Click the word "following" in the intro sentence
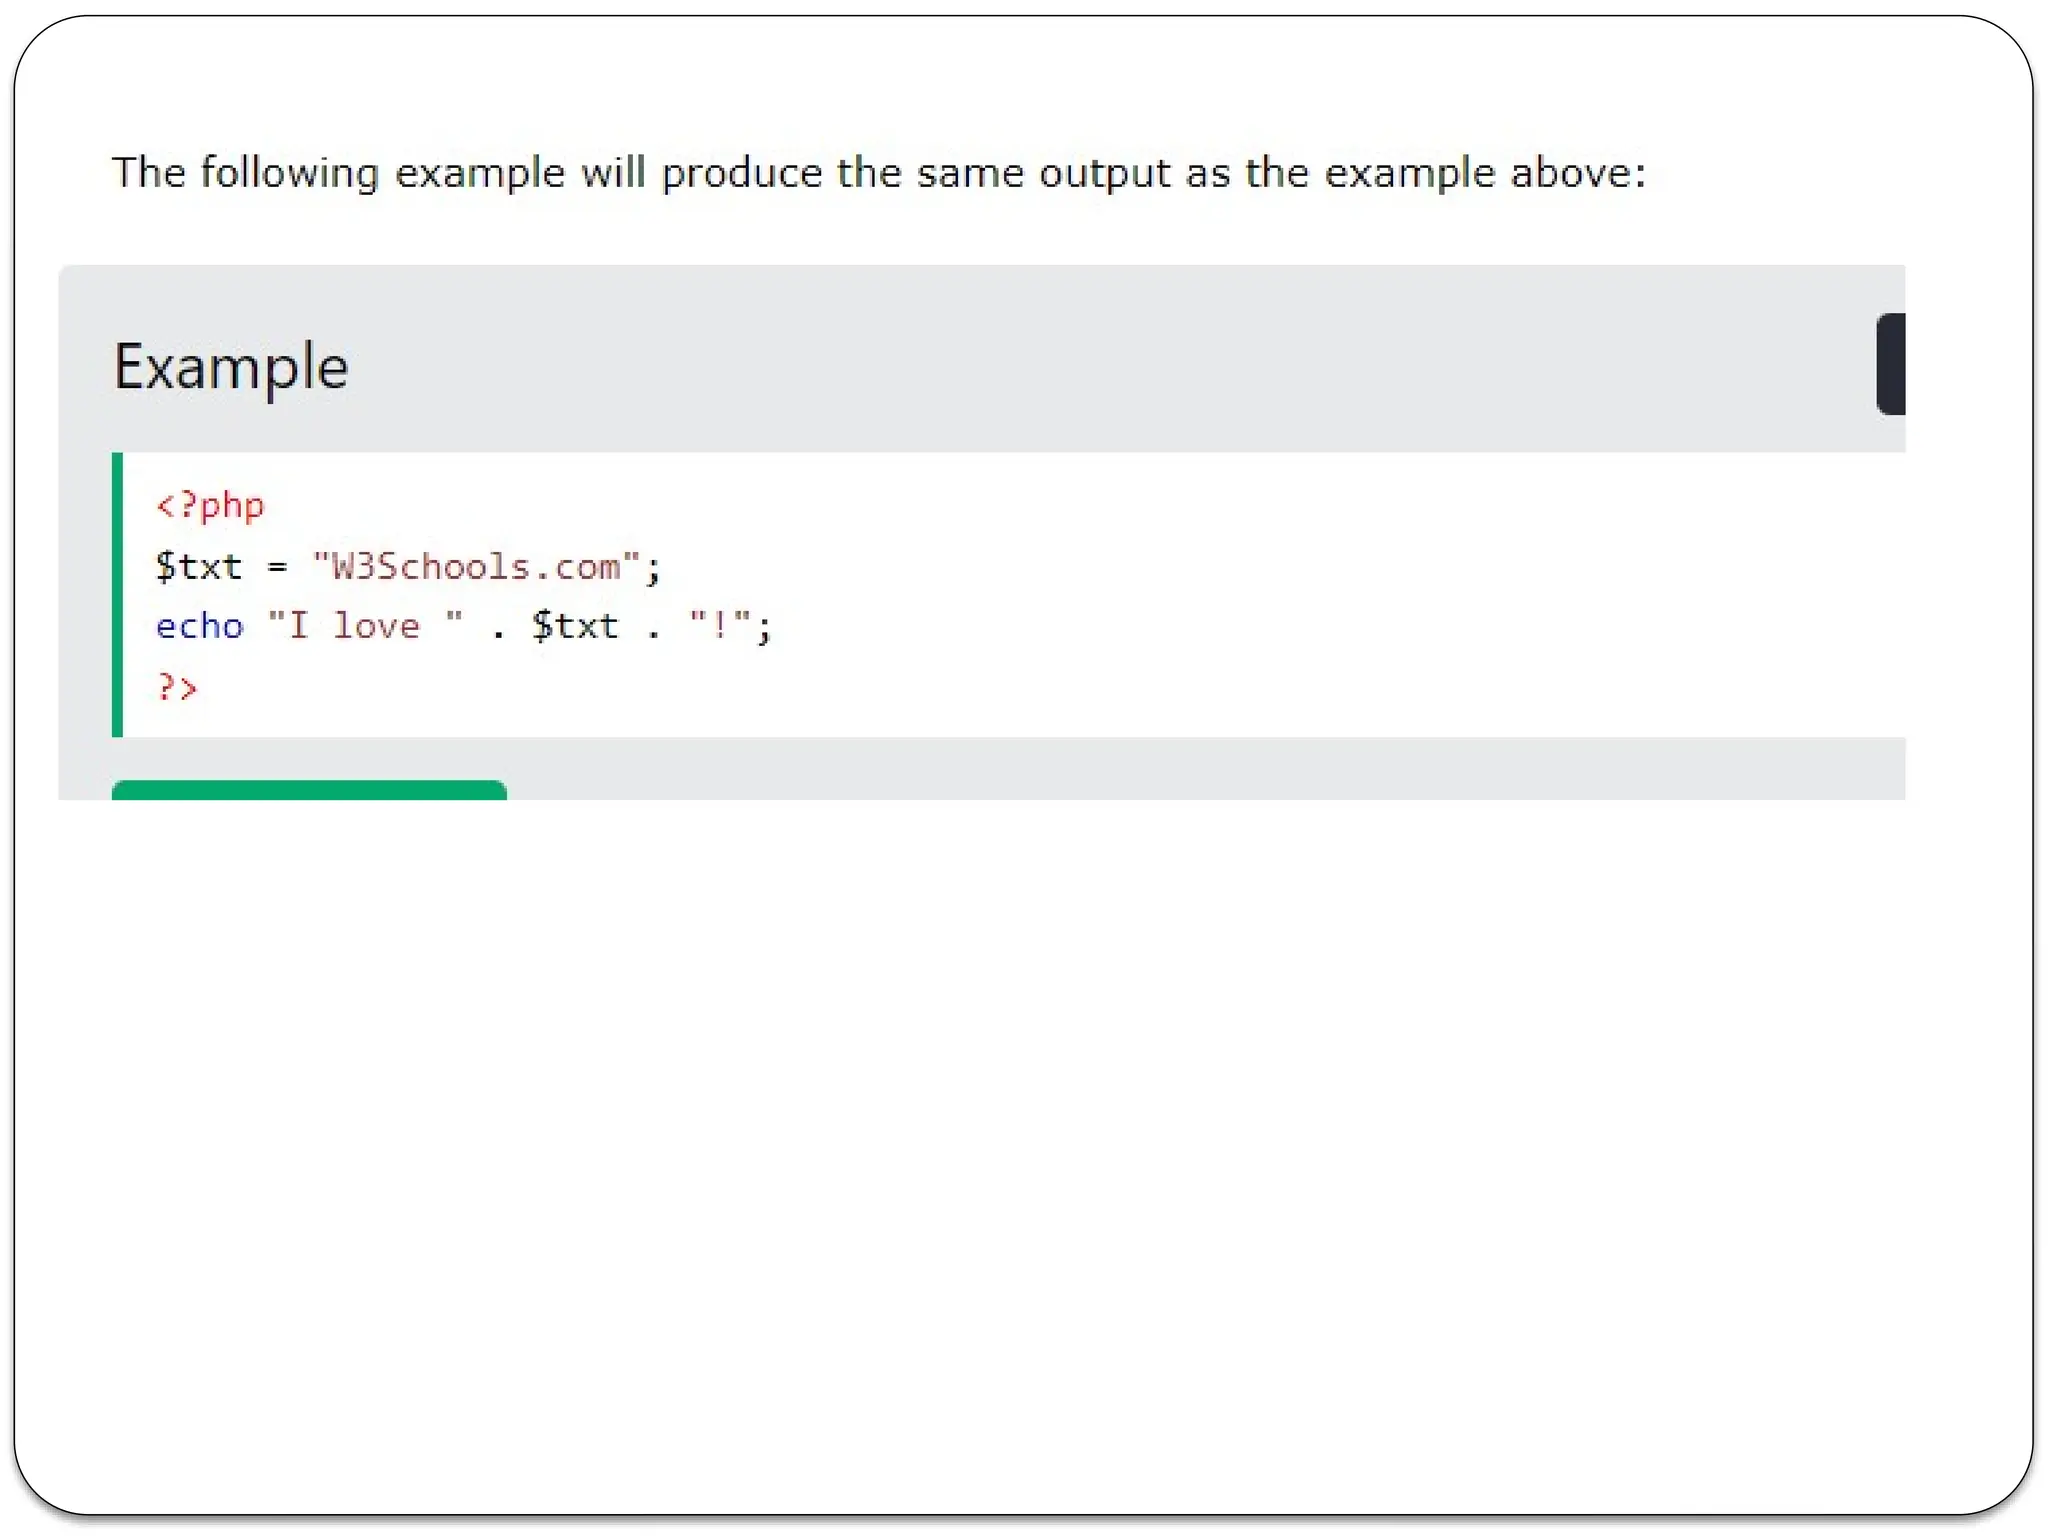Screen dimensions: 2048x1536 [x=289, y=174]
